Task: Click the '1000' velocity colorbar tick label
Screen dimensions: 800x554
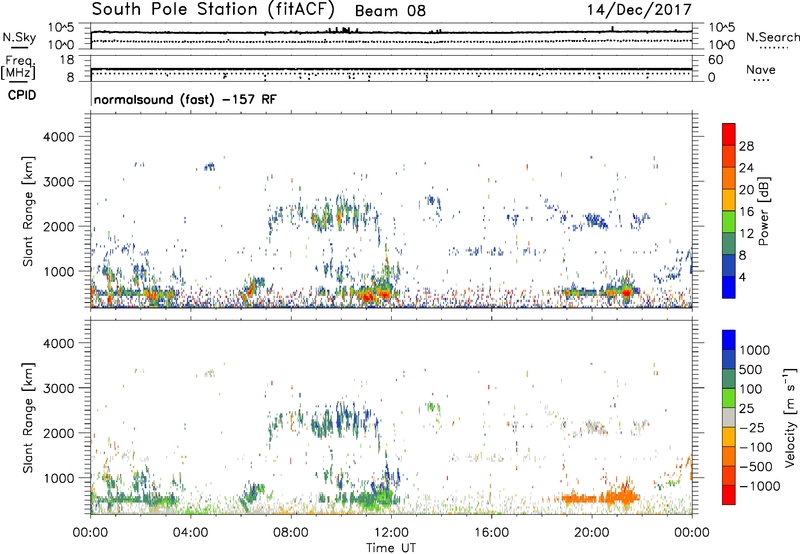Action: point(754,350)
